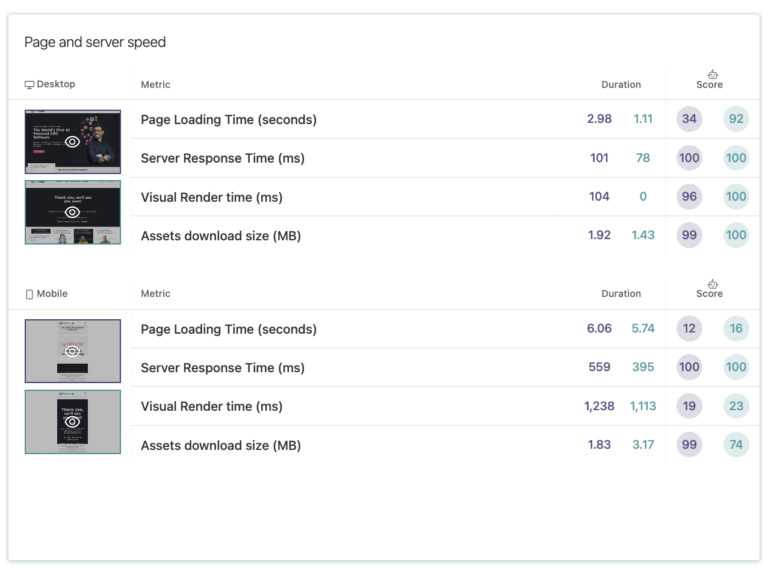Screen dimensions: 768x571
Task: Click the Mobile Metric column header
Action: (155, 294)
